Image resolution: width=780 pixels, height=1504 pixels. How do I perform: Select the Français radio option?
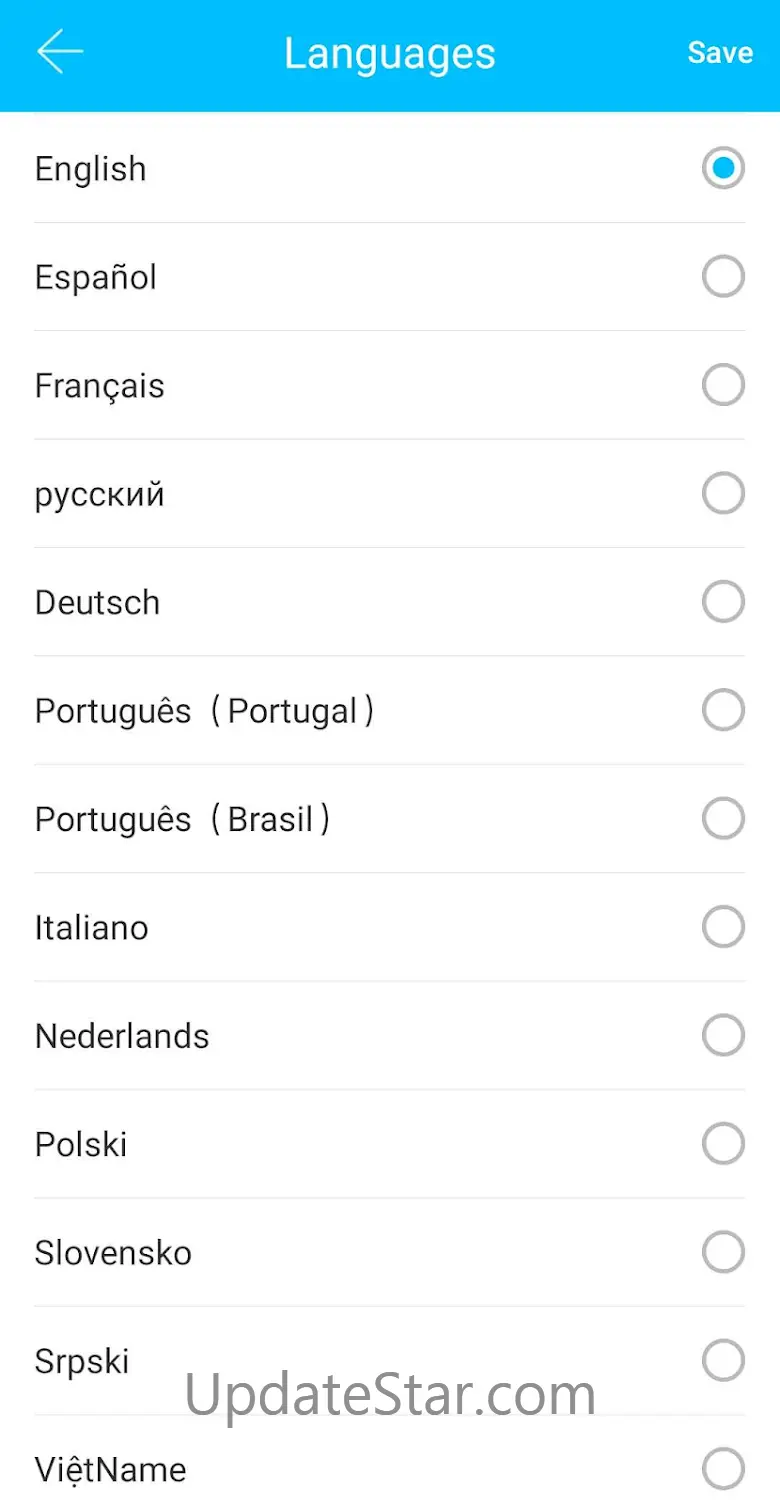[723, 385]
